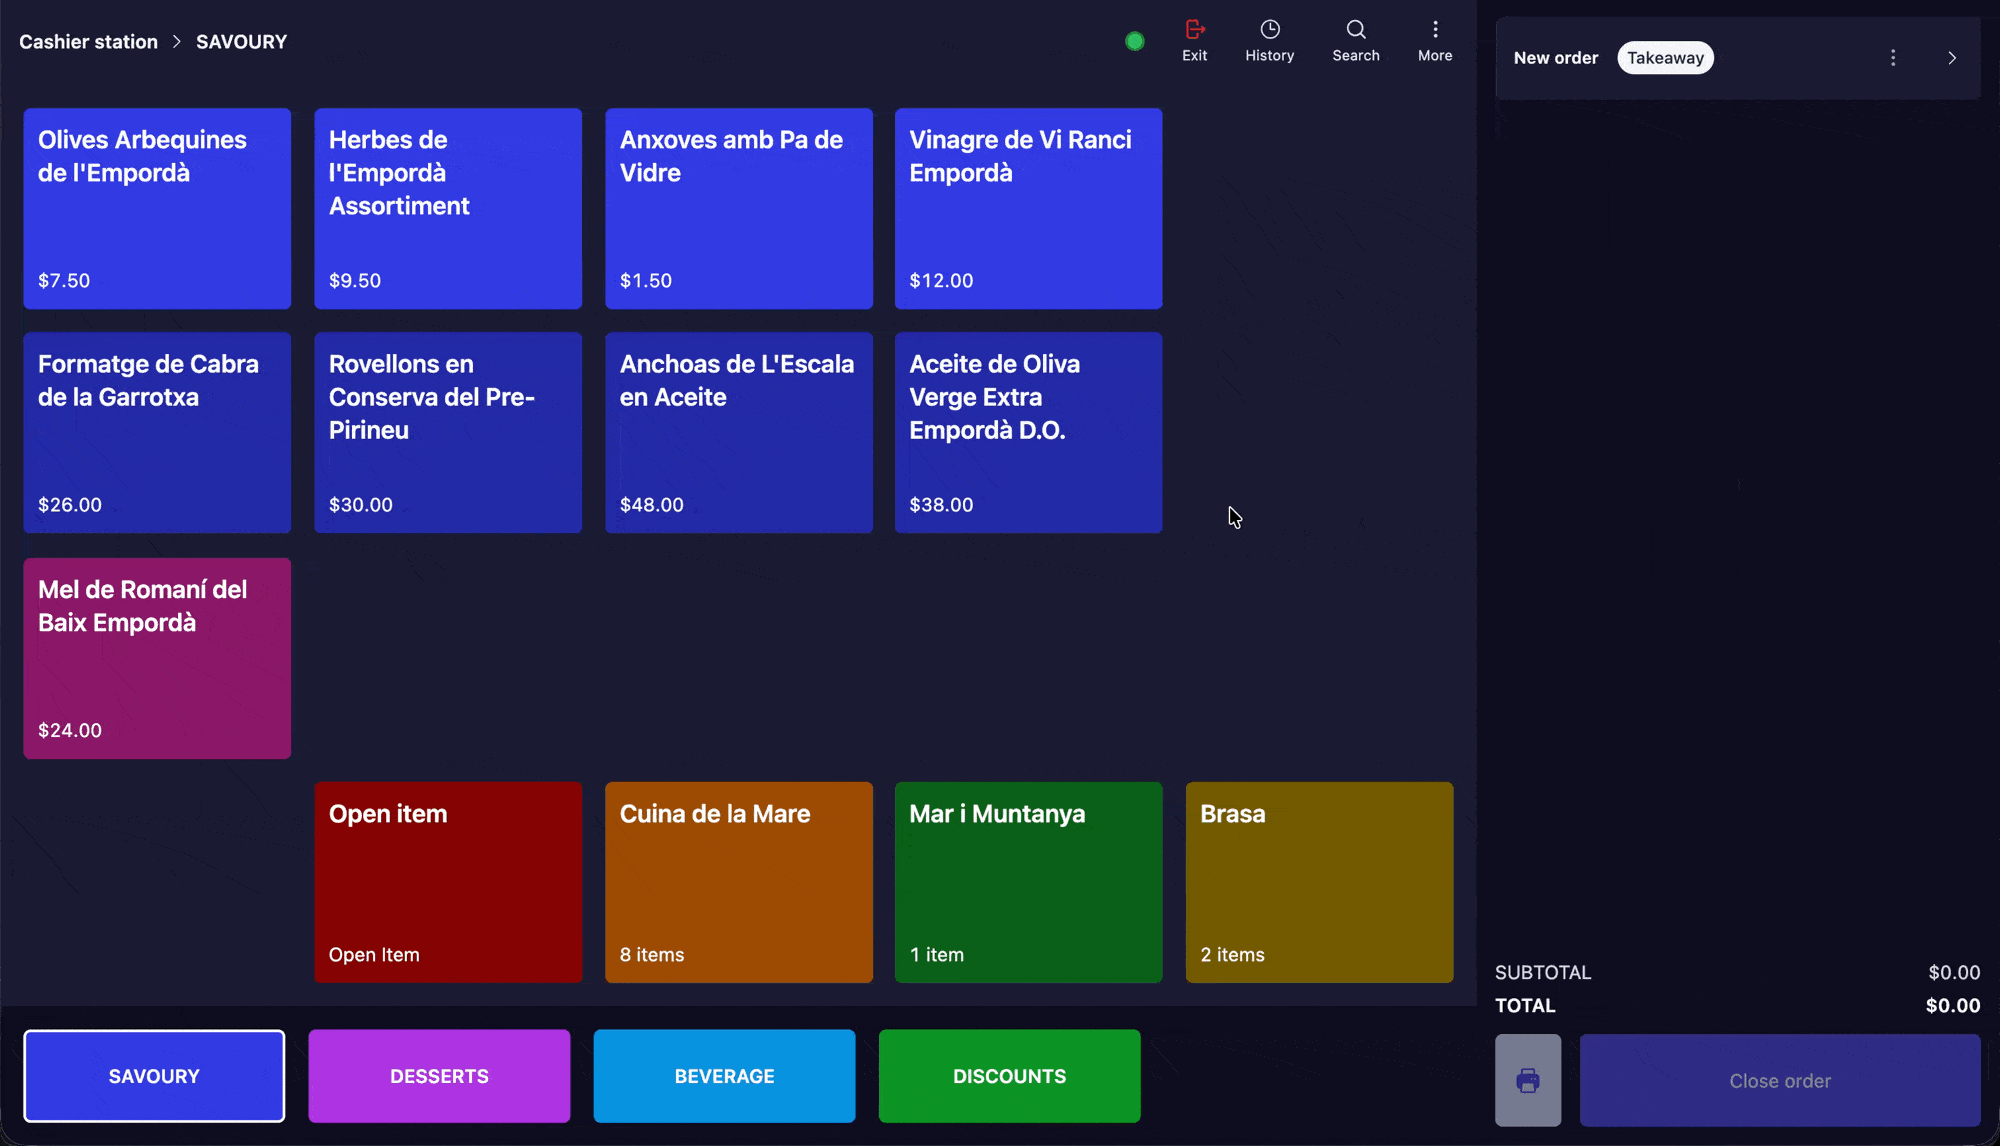Screen dimensions: 2000x1146
Task: Click the print receipt icon
Action: click(1527, 1080)
